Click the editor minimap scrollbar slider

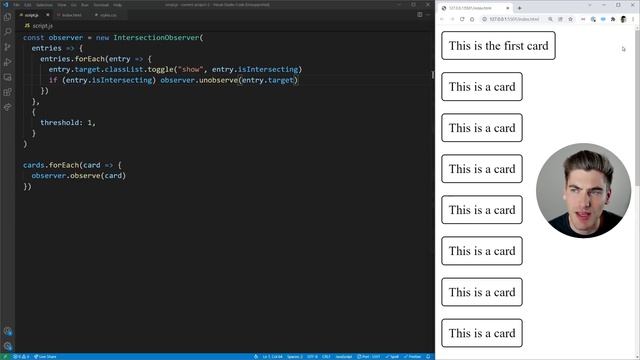point(433,75)
